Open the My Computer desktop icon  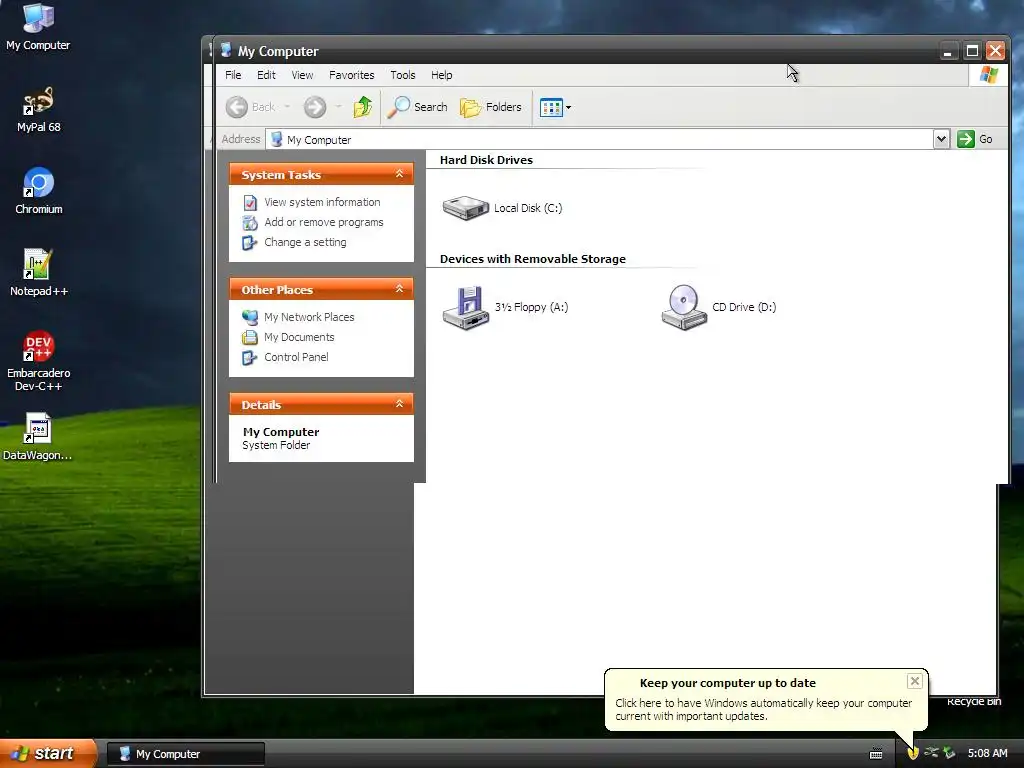38,26
